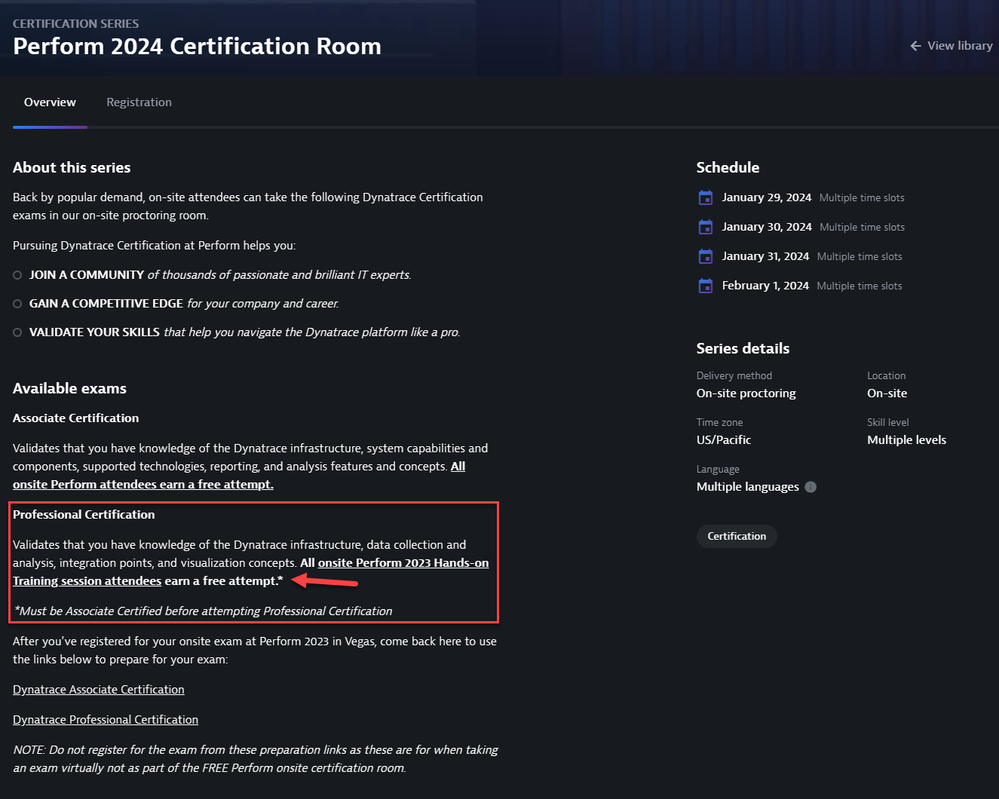Screen dimensions: 999x799
Task: Click 'Multiple time slots' for January 29, 2024
Action: (x=861, y=198)
